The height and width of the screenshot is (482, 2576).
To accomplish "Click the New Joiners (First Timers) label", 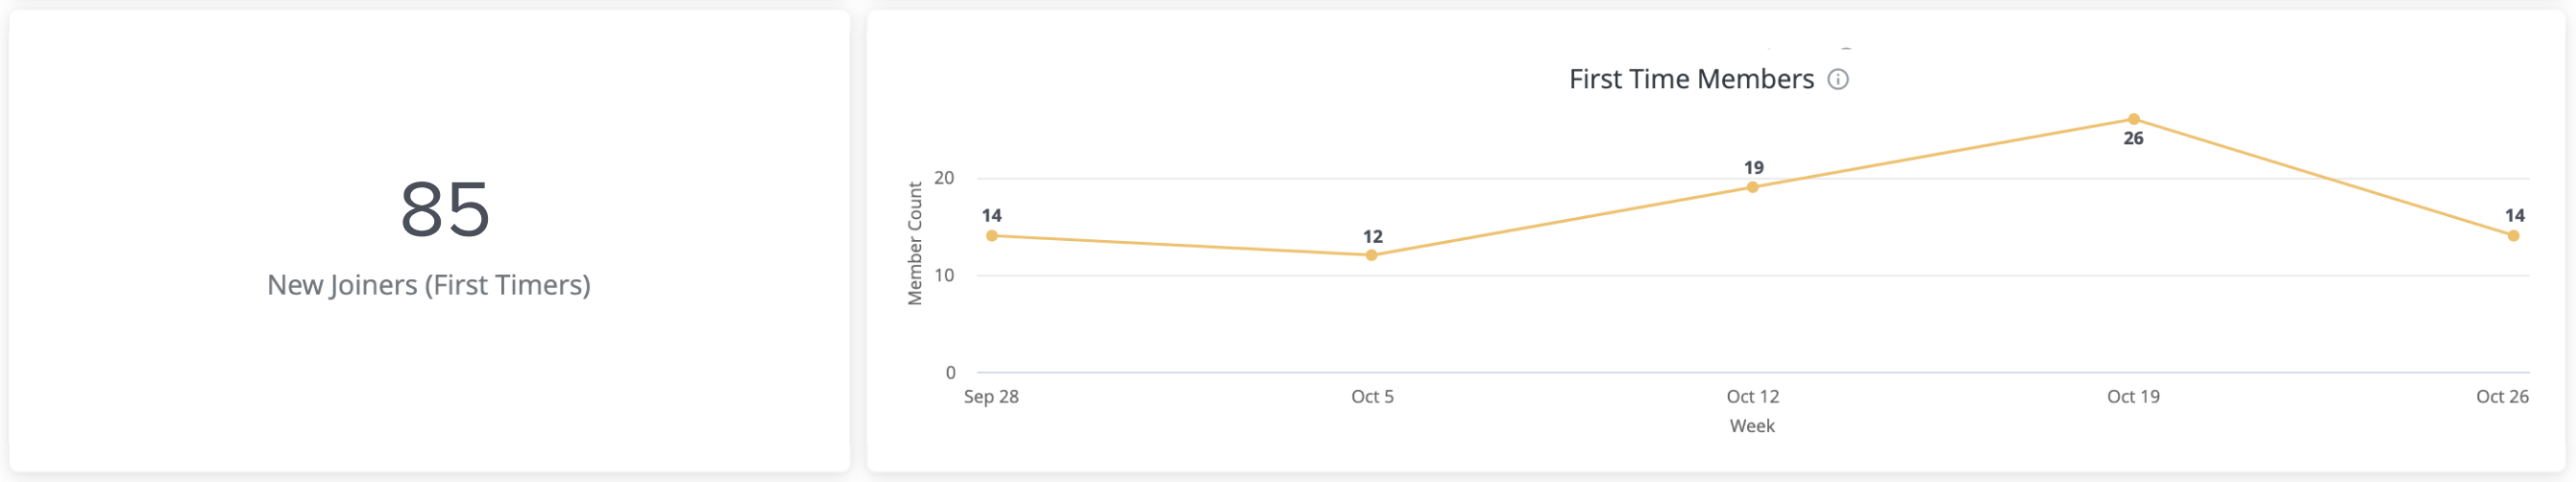I will pyautogui.click(x=429, y=285).
